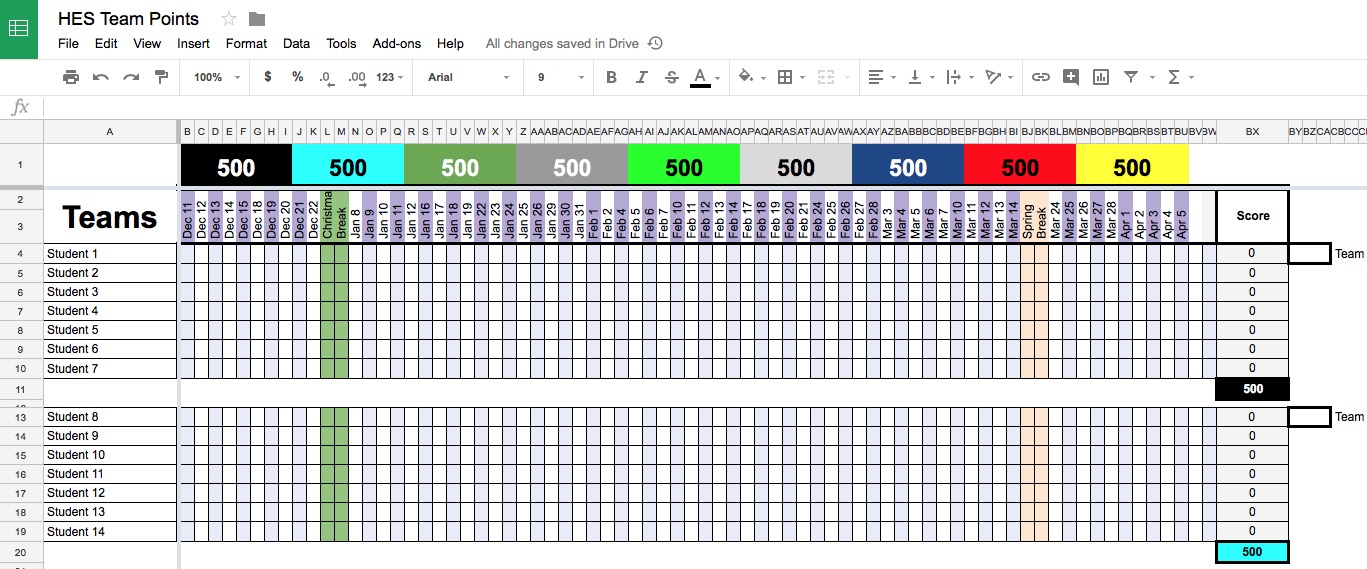Screen dimensions: 1367x569
Task: Click the insert link icon
Action: coord(1040,77)
